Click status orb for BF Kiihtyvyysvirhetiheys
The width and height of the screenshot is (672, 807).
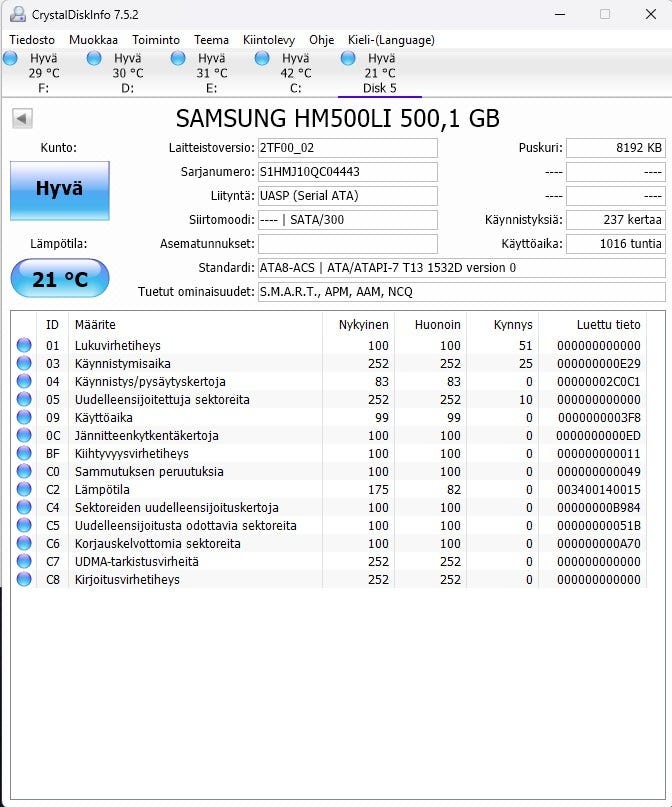click(24, 453)
